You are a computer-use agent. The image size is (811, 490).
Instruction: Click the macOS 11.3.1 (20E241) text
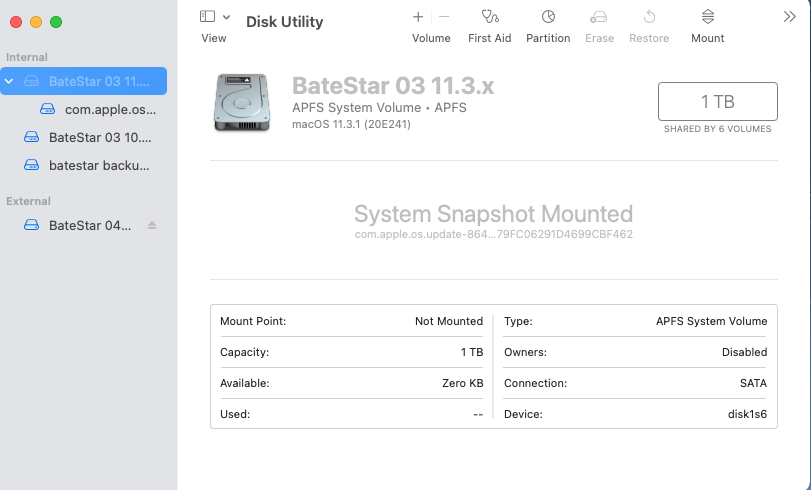[351, 124]
